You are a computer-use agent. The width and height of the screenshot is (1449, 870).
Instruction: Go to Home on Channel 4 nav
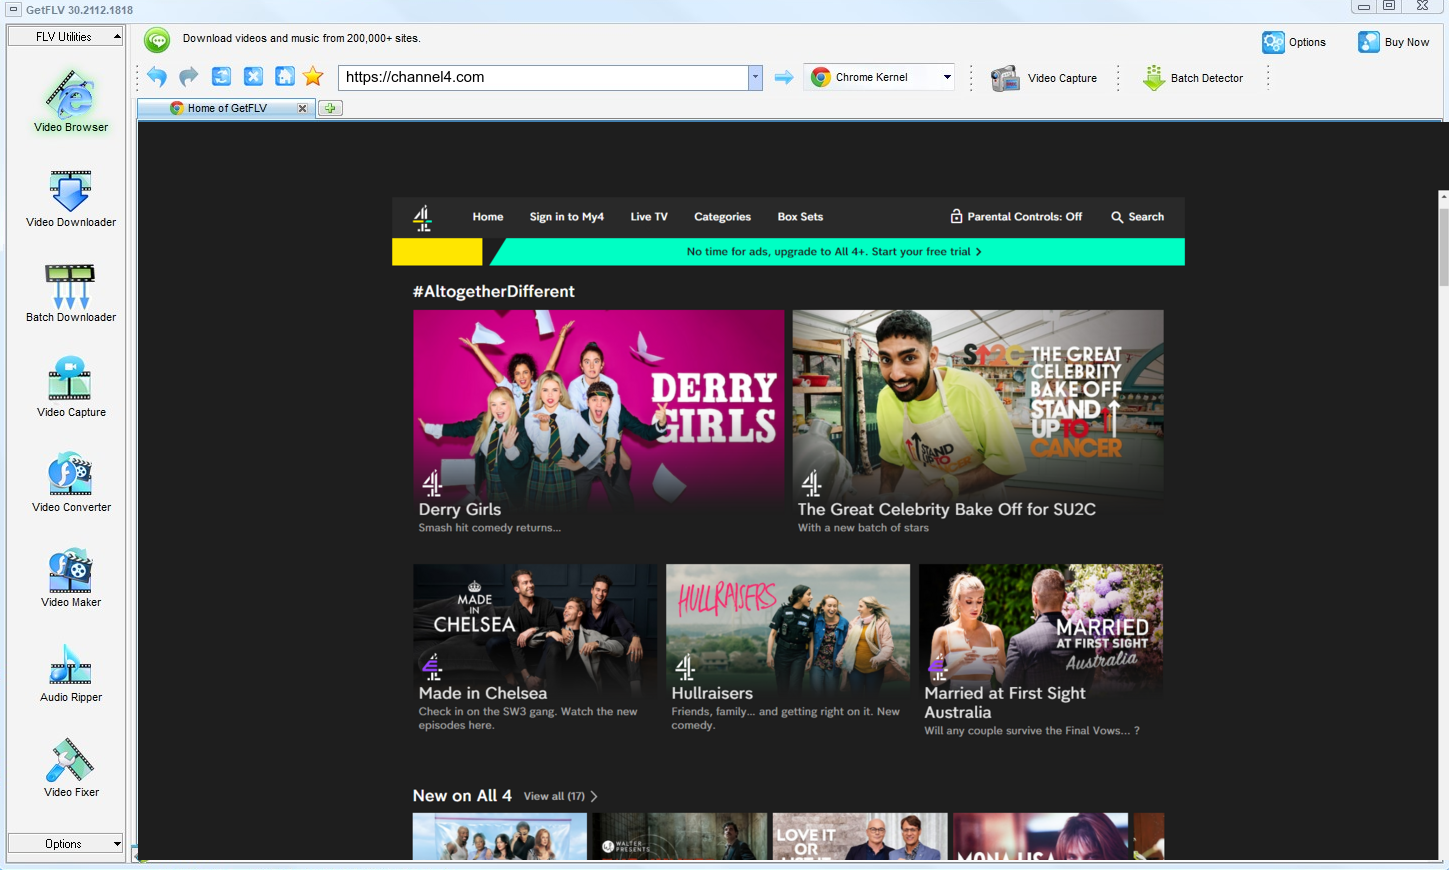pyautogui.click(x=488, y=217)
